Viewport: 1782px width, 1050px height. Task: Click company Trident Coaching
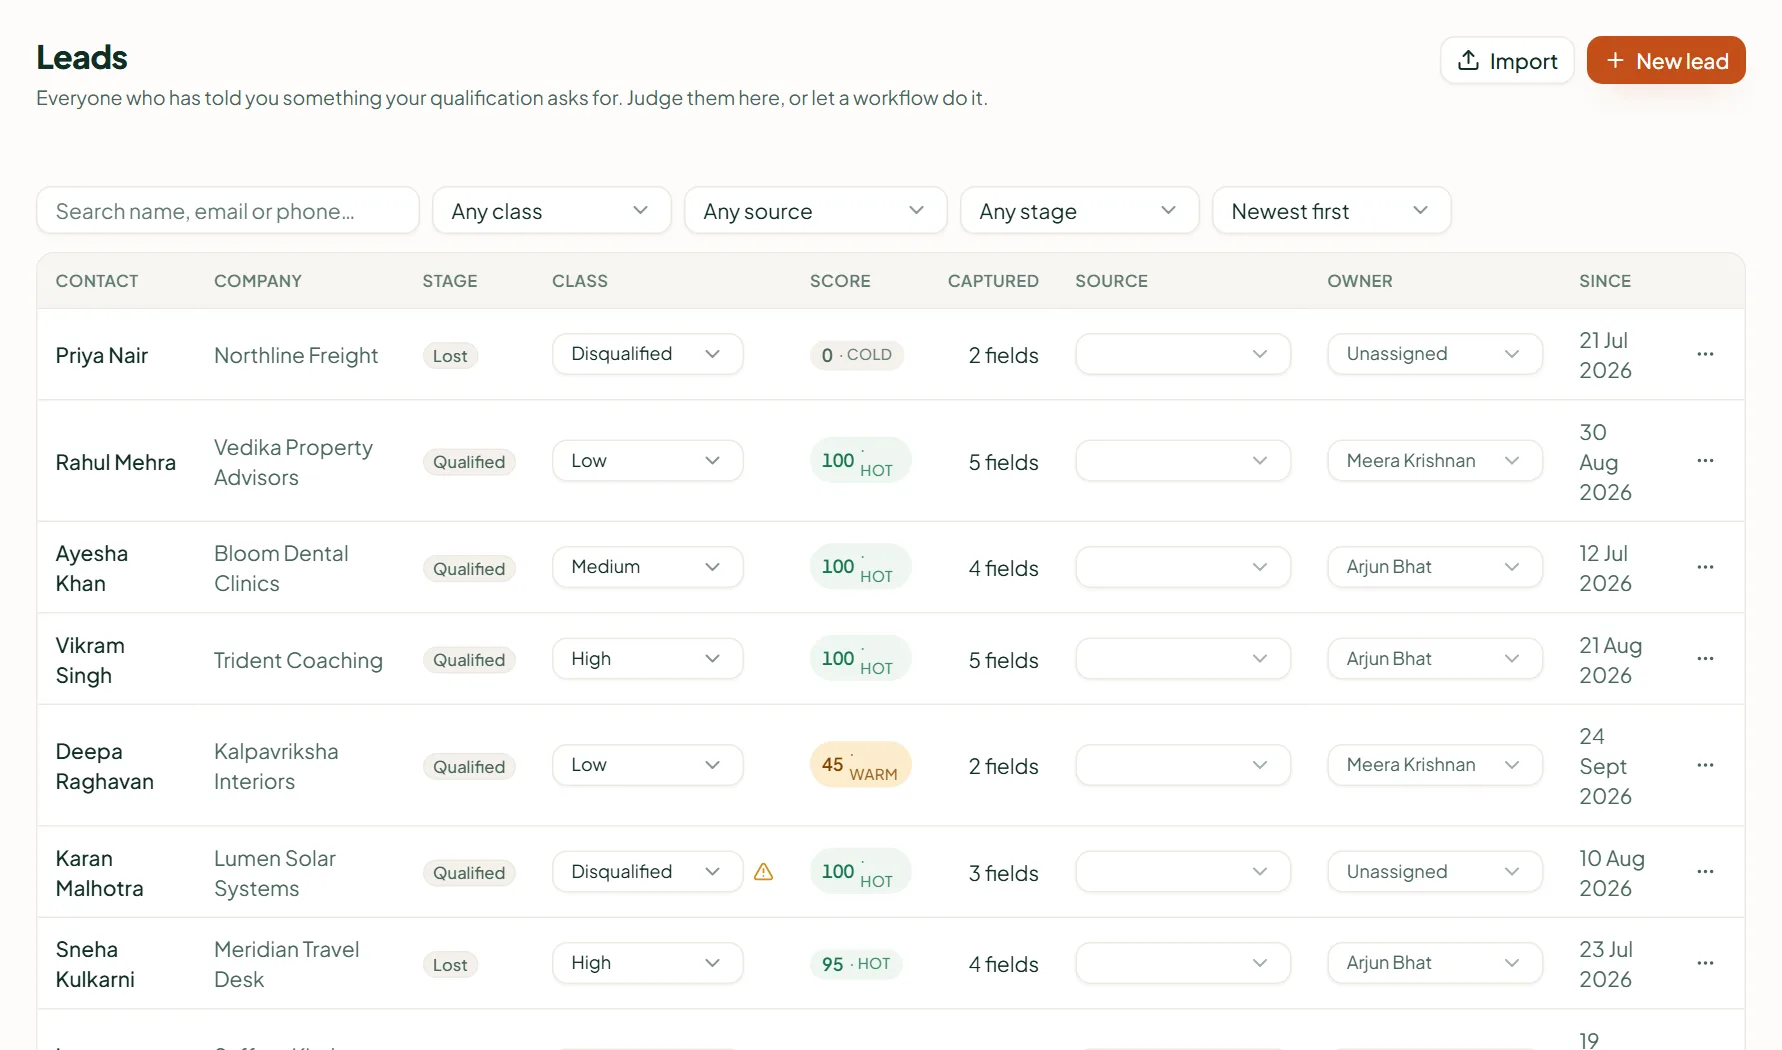pyautogui.click(x=298, y=661)
